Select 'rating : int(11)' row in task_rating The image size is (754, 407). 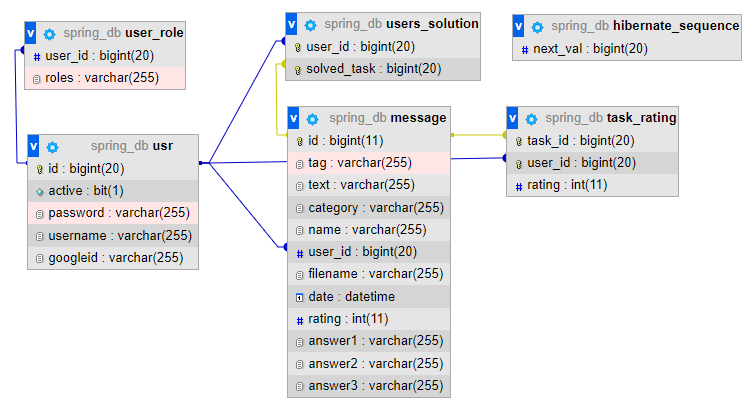[x=592, y=185]
